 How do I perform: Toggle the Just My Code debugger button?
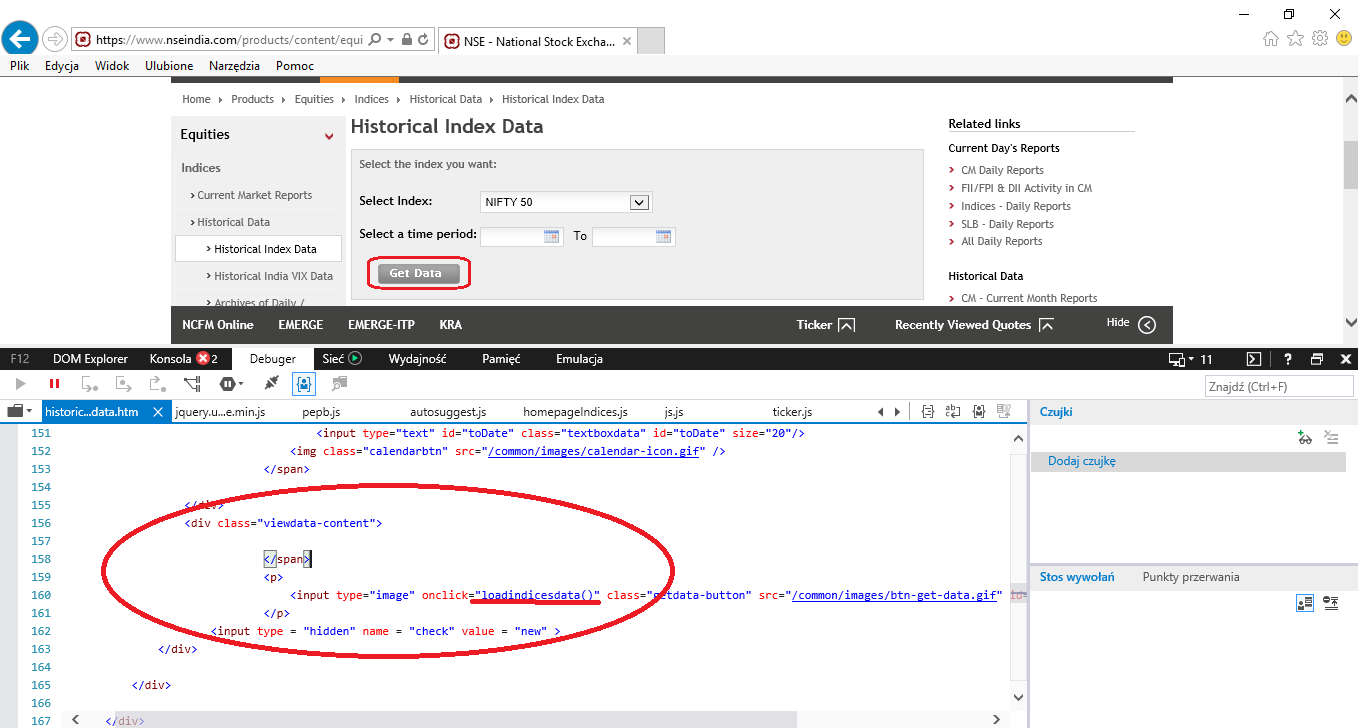pyautogui.click(x=303, y=384)
